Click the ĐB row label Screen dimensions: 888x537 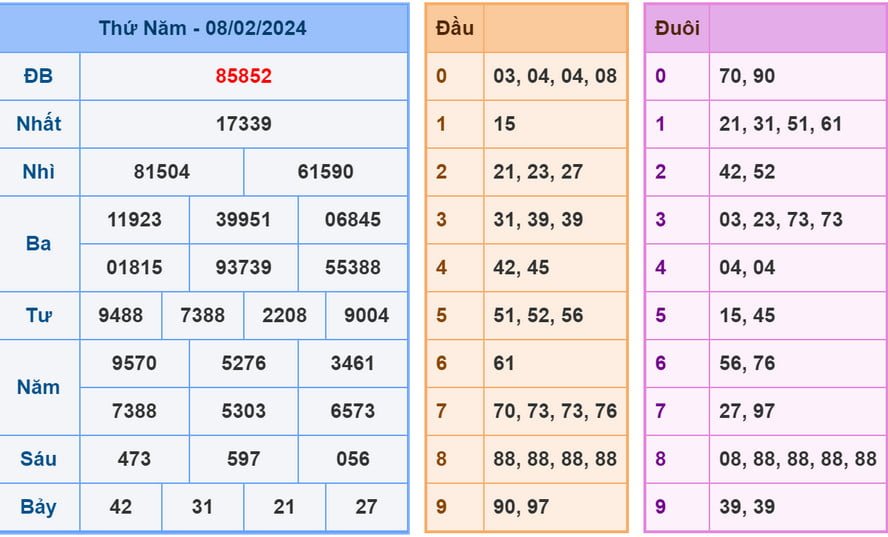pos(39,76)
